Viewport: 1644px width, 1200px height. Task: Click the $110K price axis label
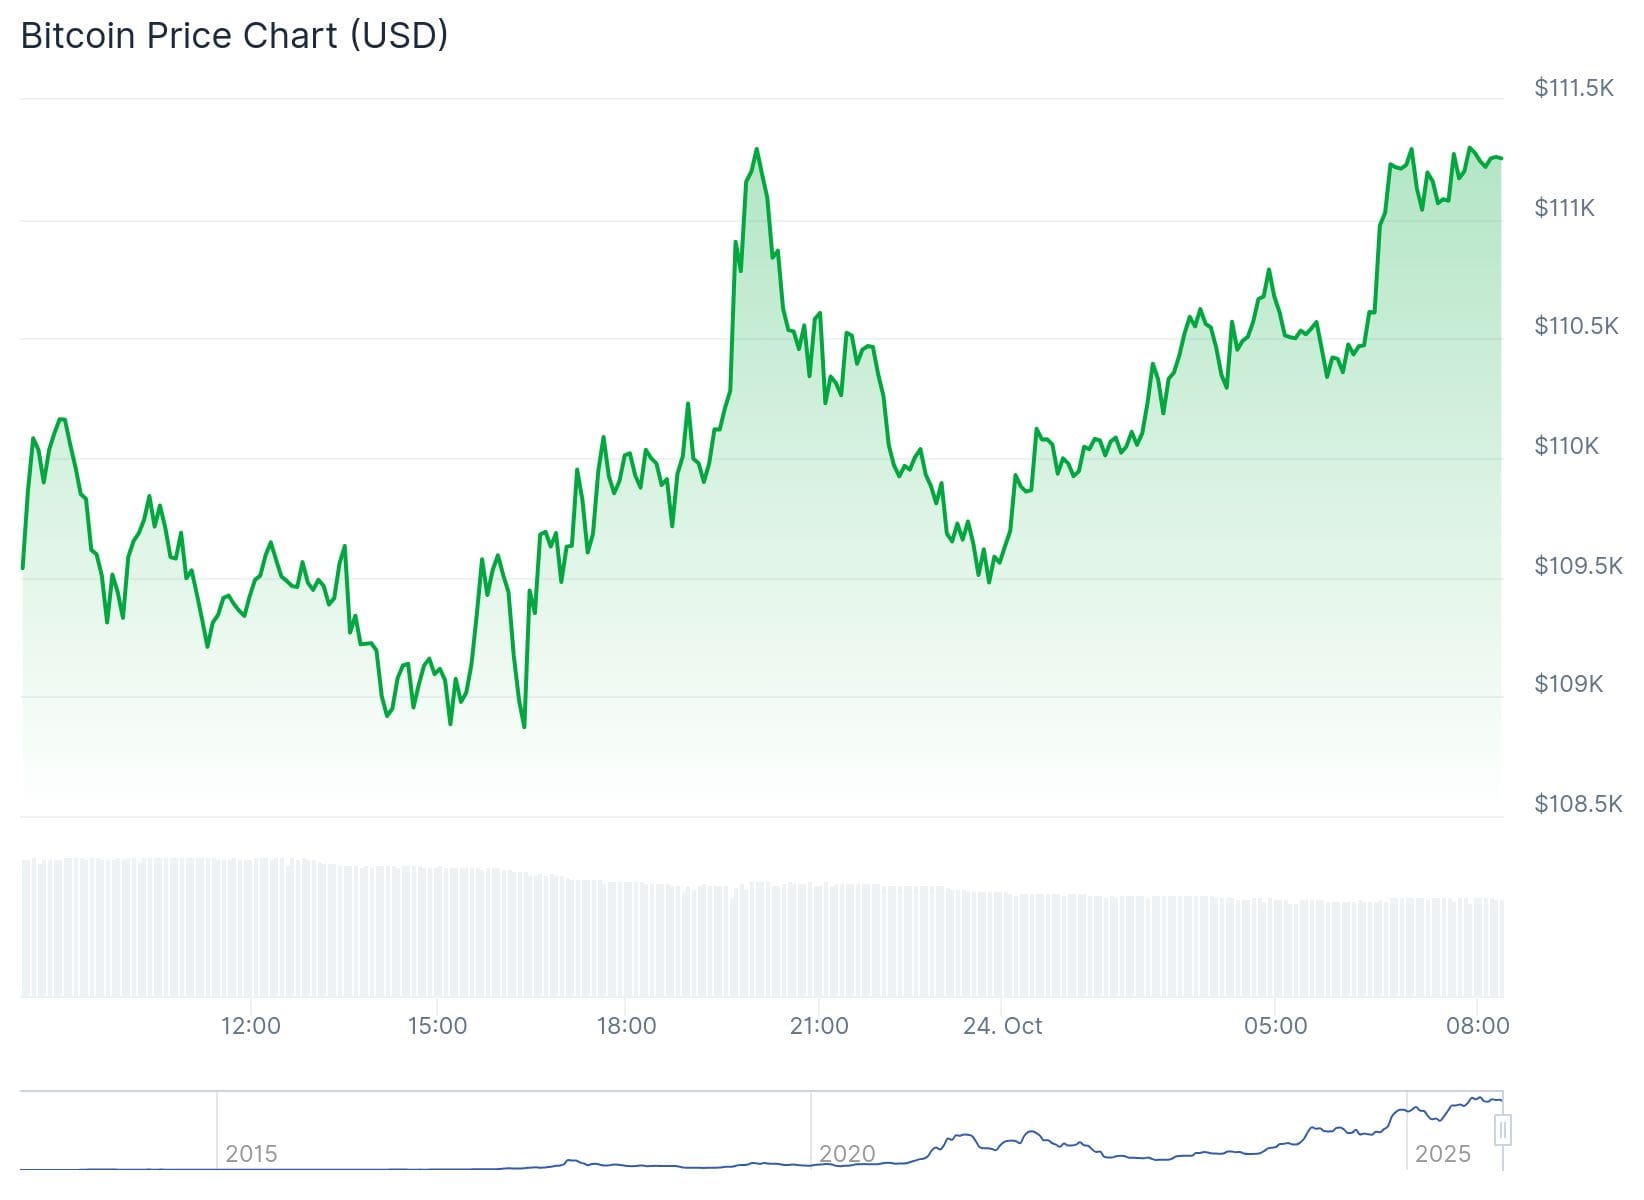tap(1567, 446)
